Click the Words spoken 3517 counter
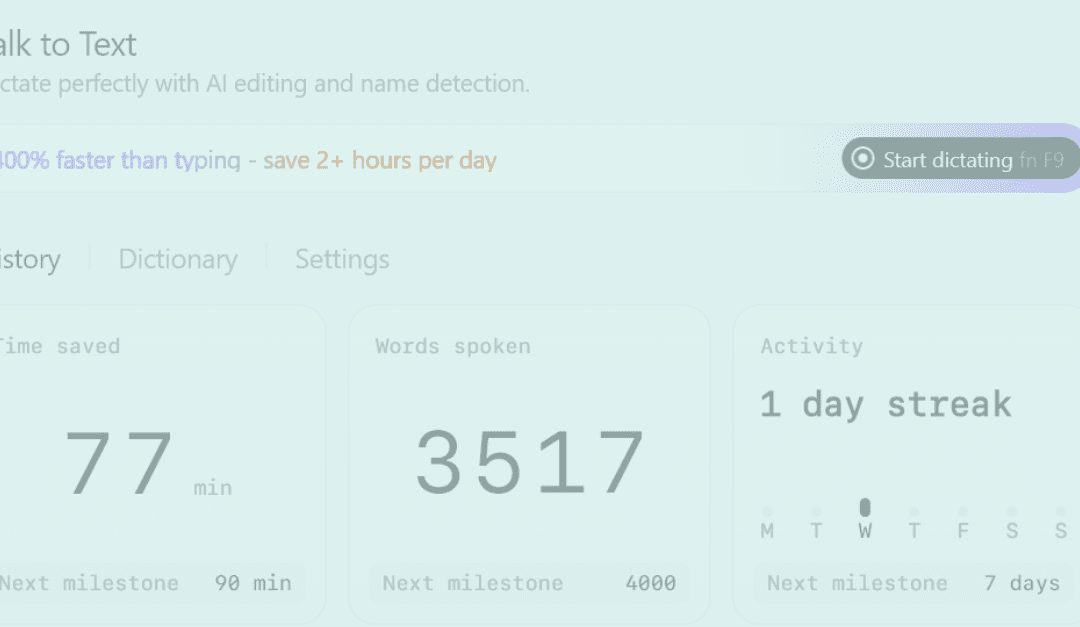The height and width of the screenshot is (627, 1080). tap(529, 460)
